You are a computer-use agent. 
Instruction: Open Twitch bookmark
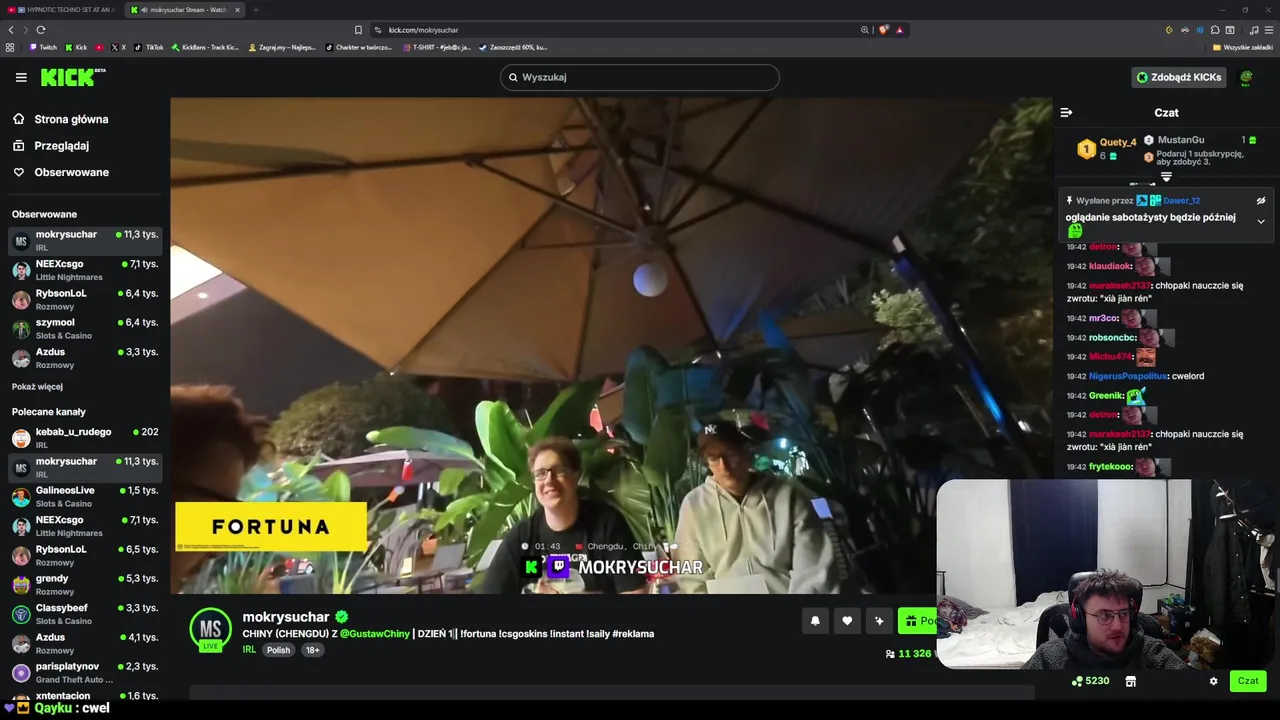[x=43, y=47]
